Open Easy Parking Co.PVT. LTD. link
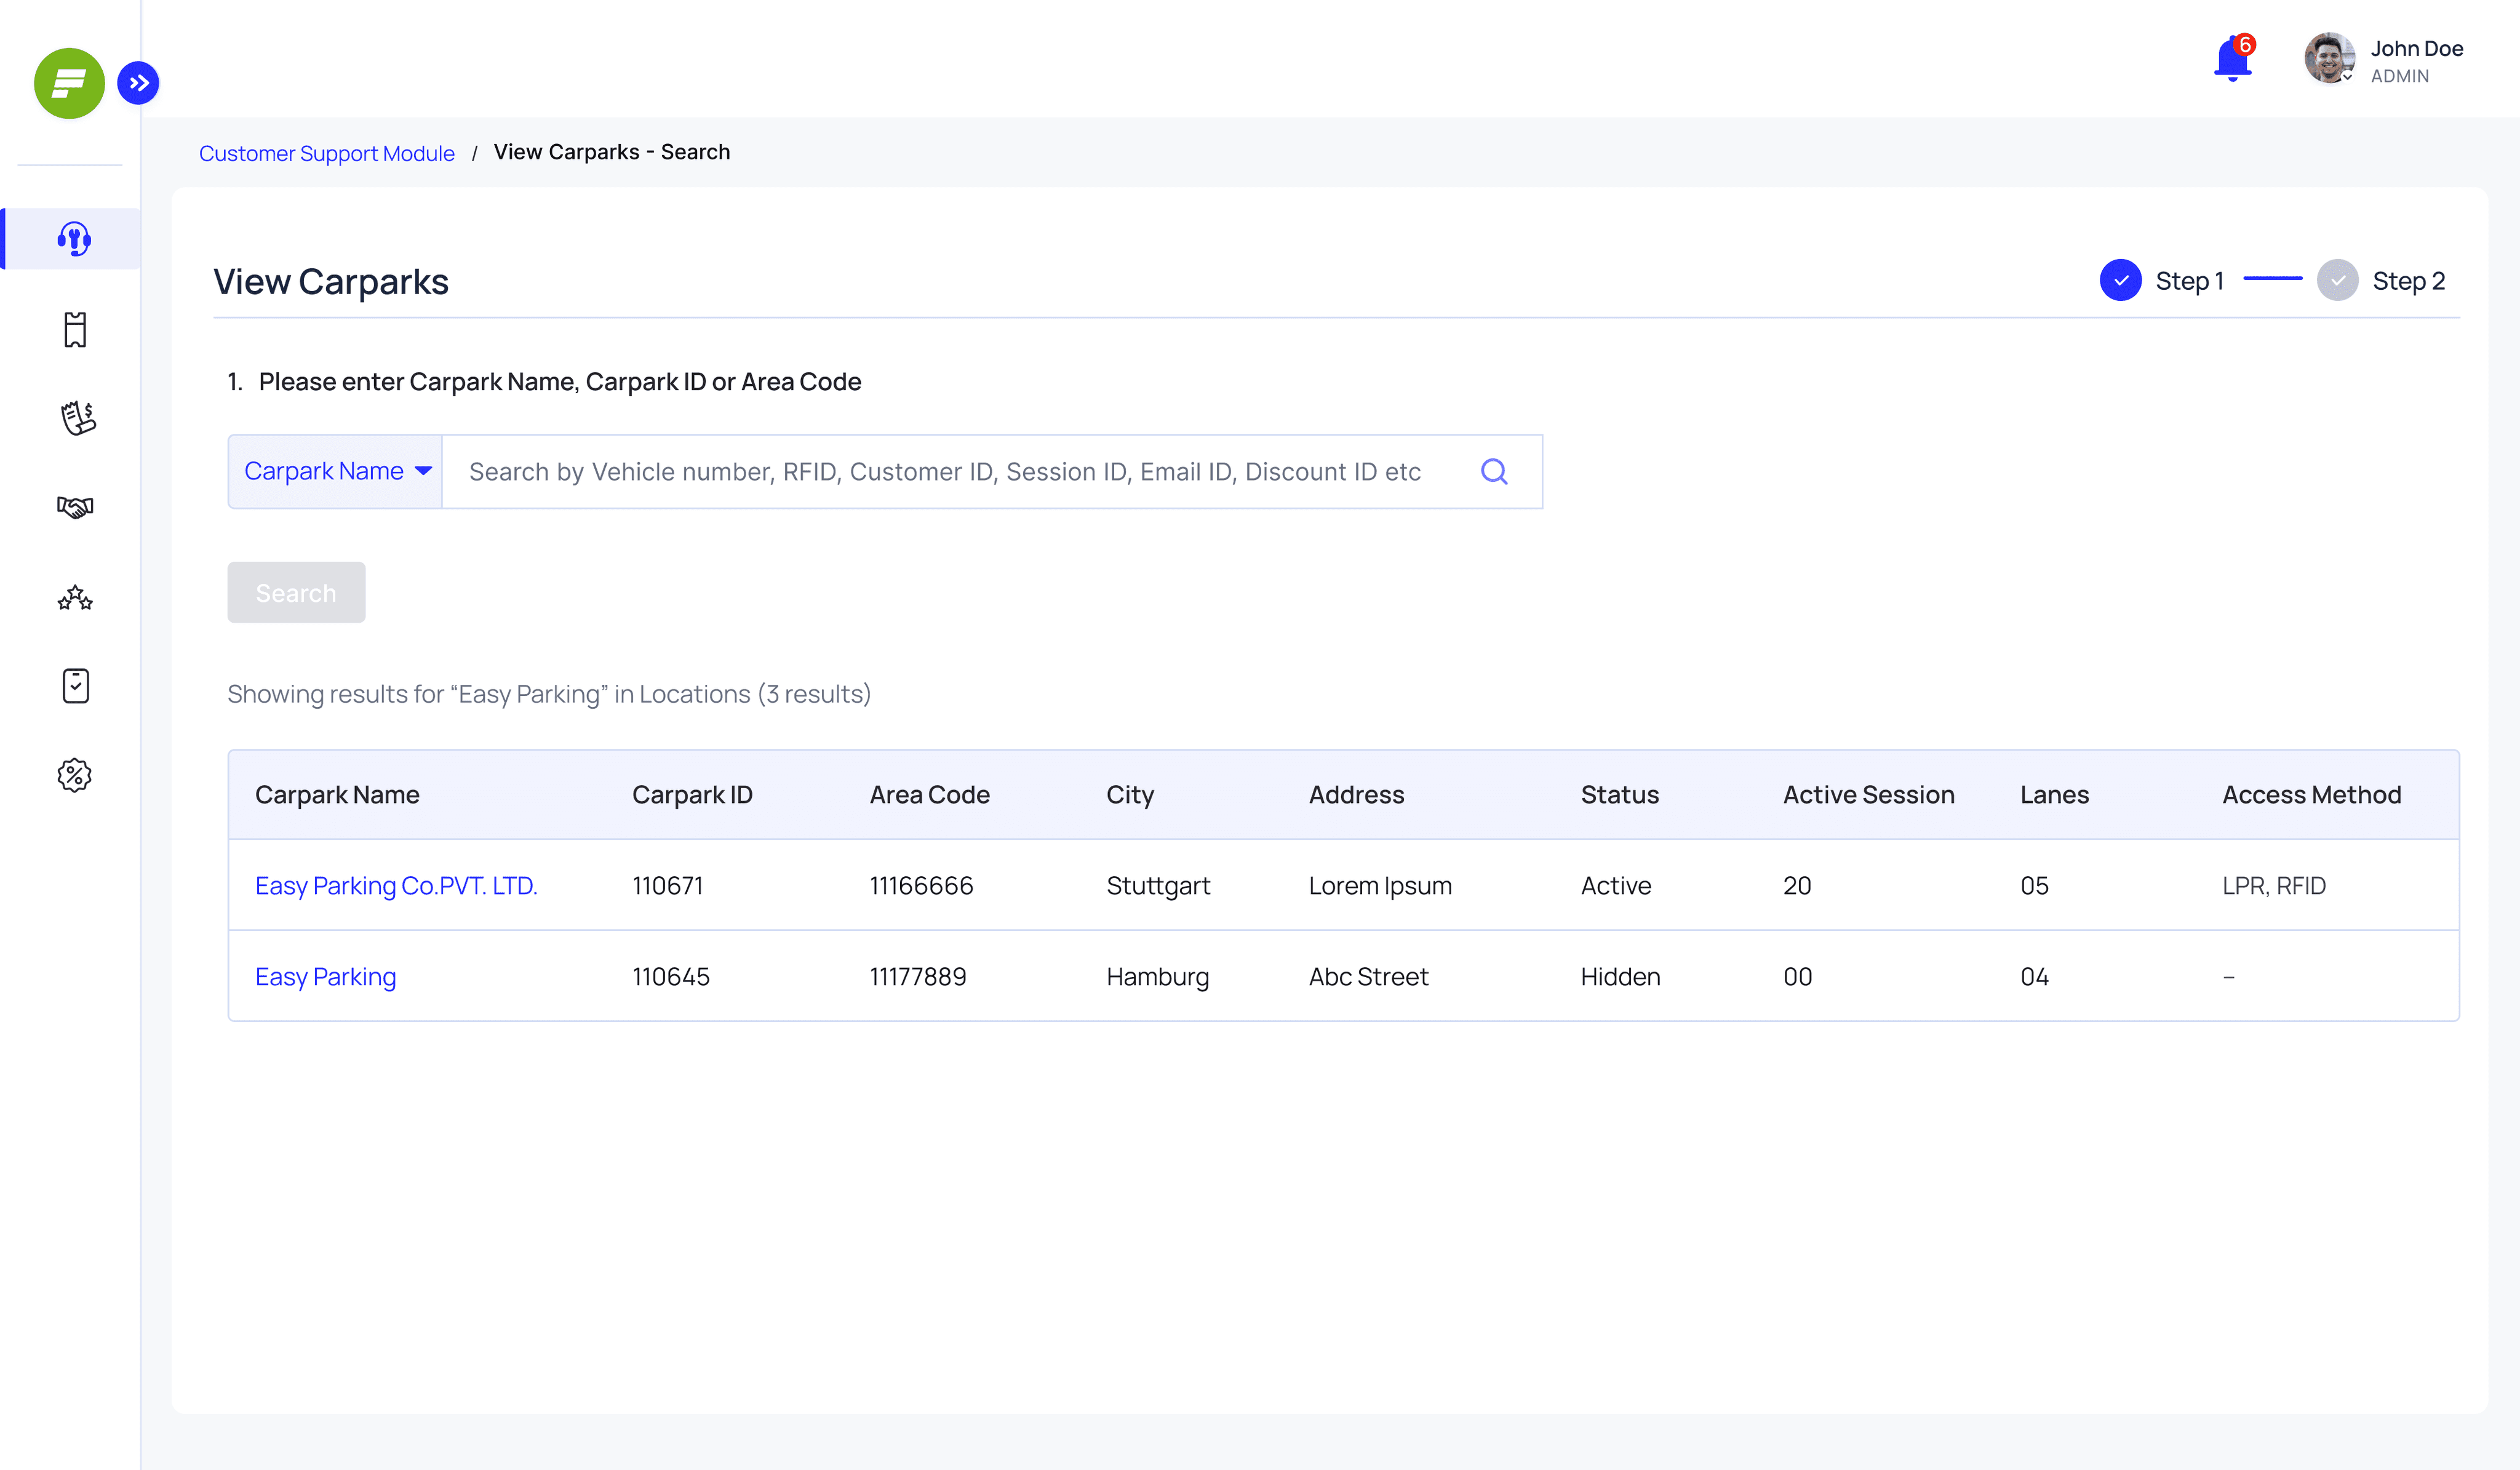 [396, 886]
